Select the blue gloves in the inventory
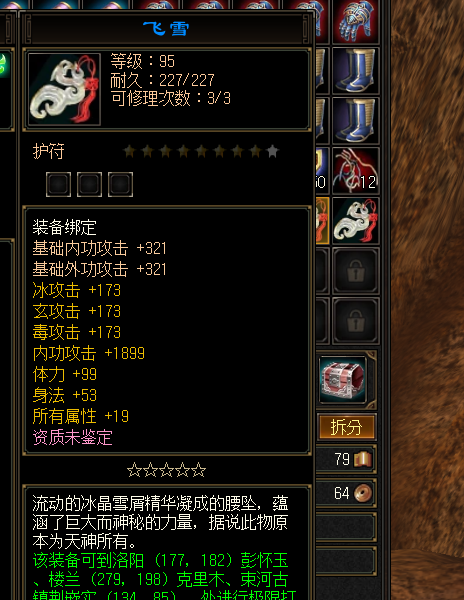464x600 pixels. 355,21
